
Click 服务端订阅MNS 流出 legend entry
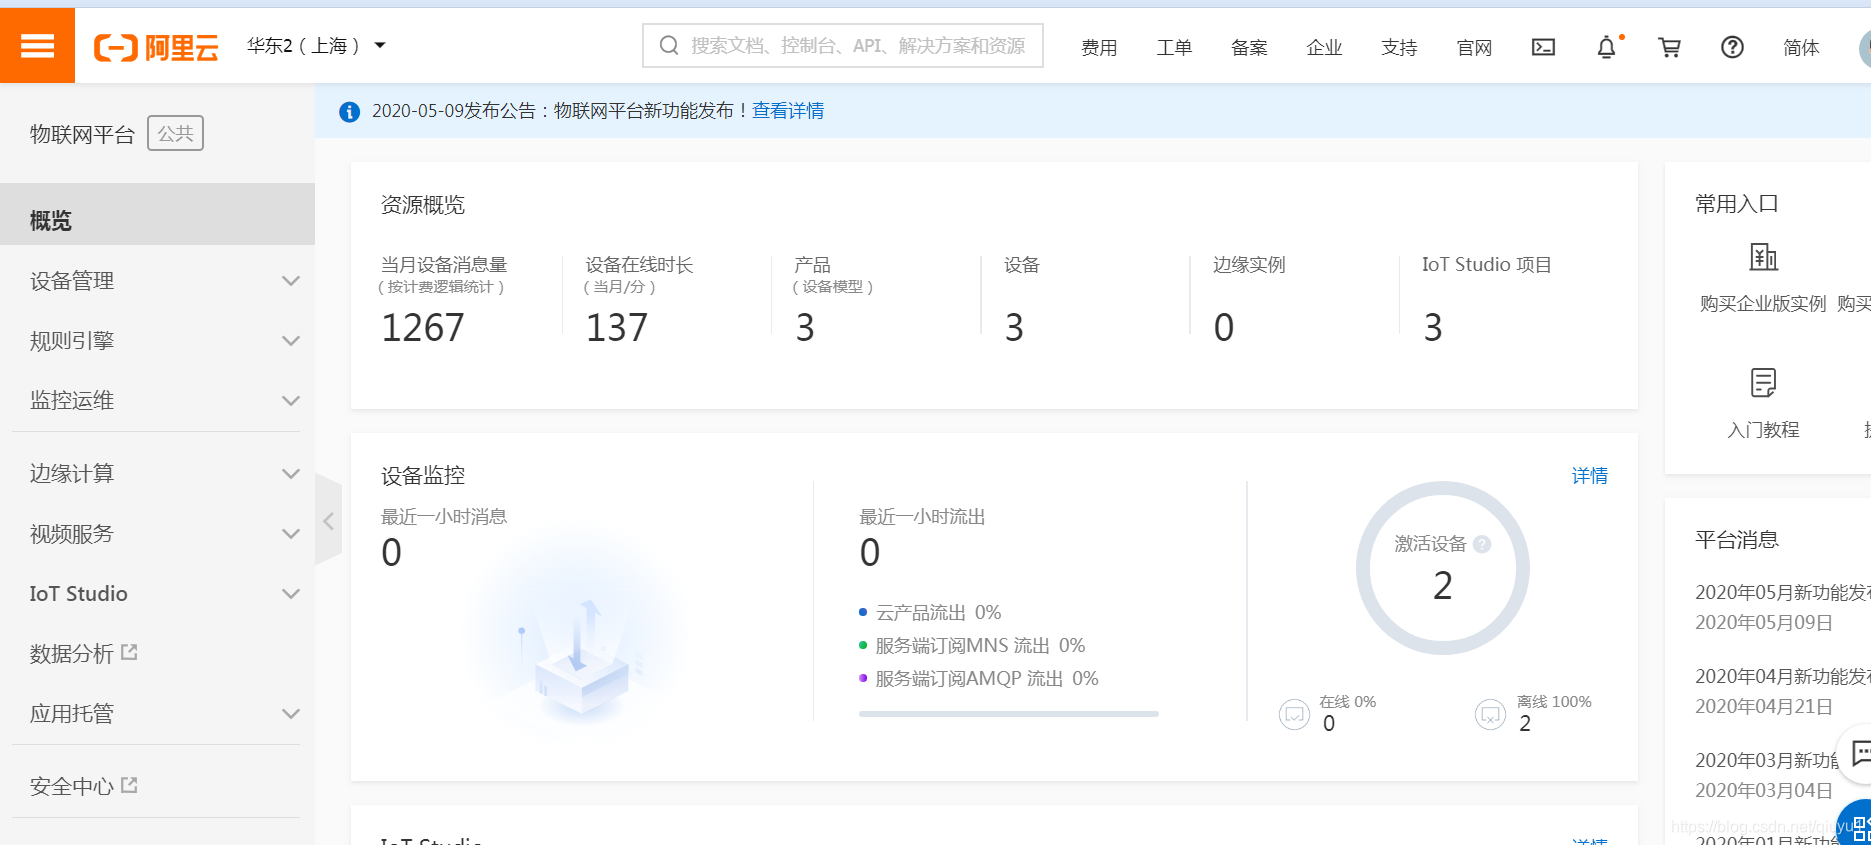pyautogui.click(x=972, y=645)
